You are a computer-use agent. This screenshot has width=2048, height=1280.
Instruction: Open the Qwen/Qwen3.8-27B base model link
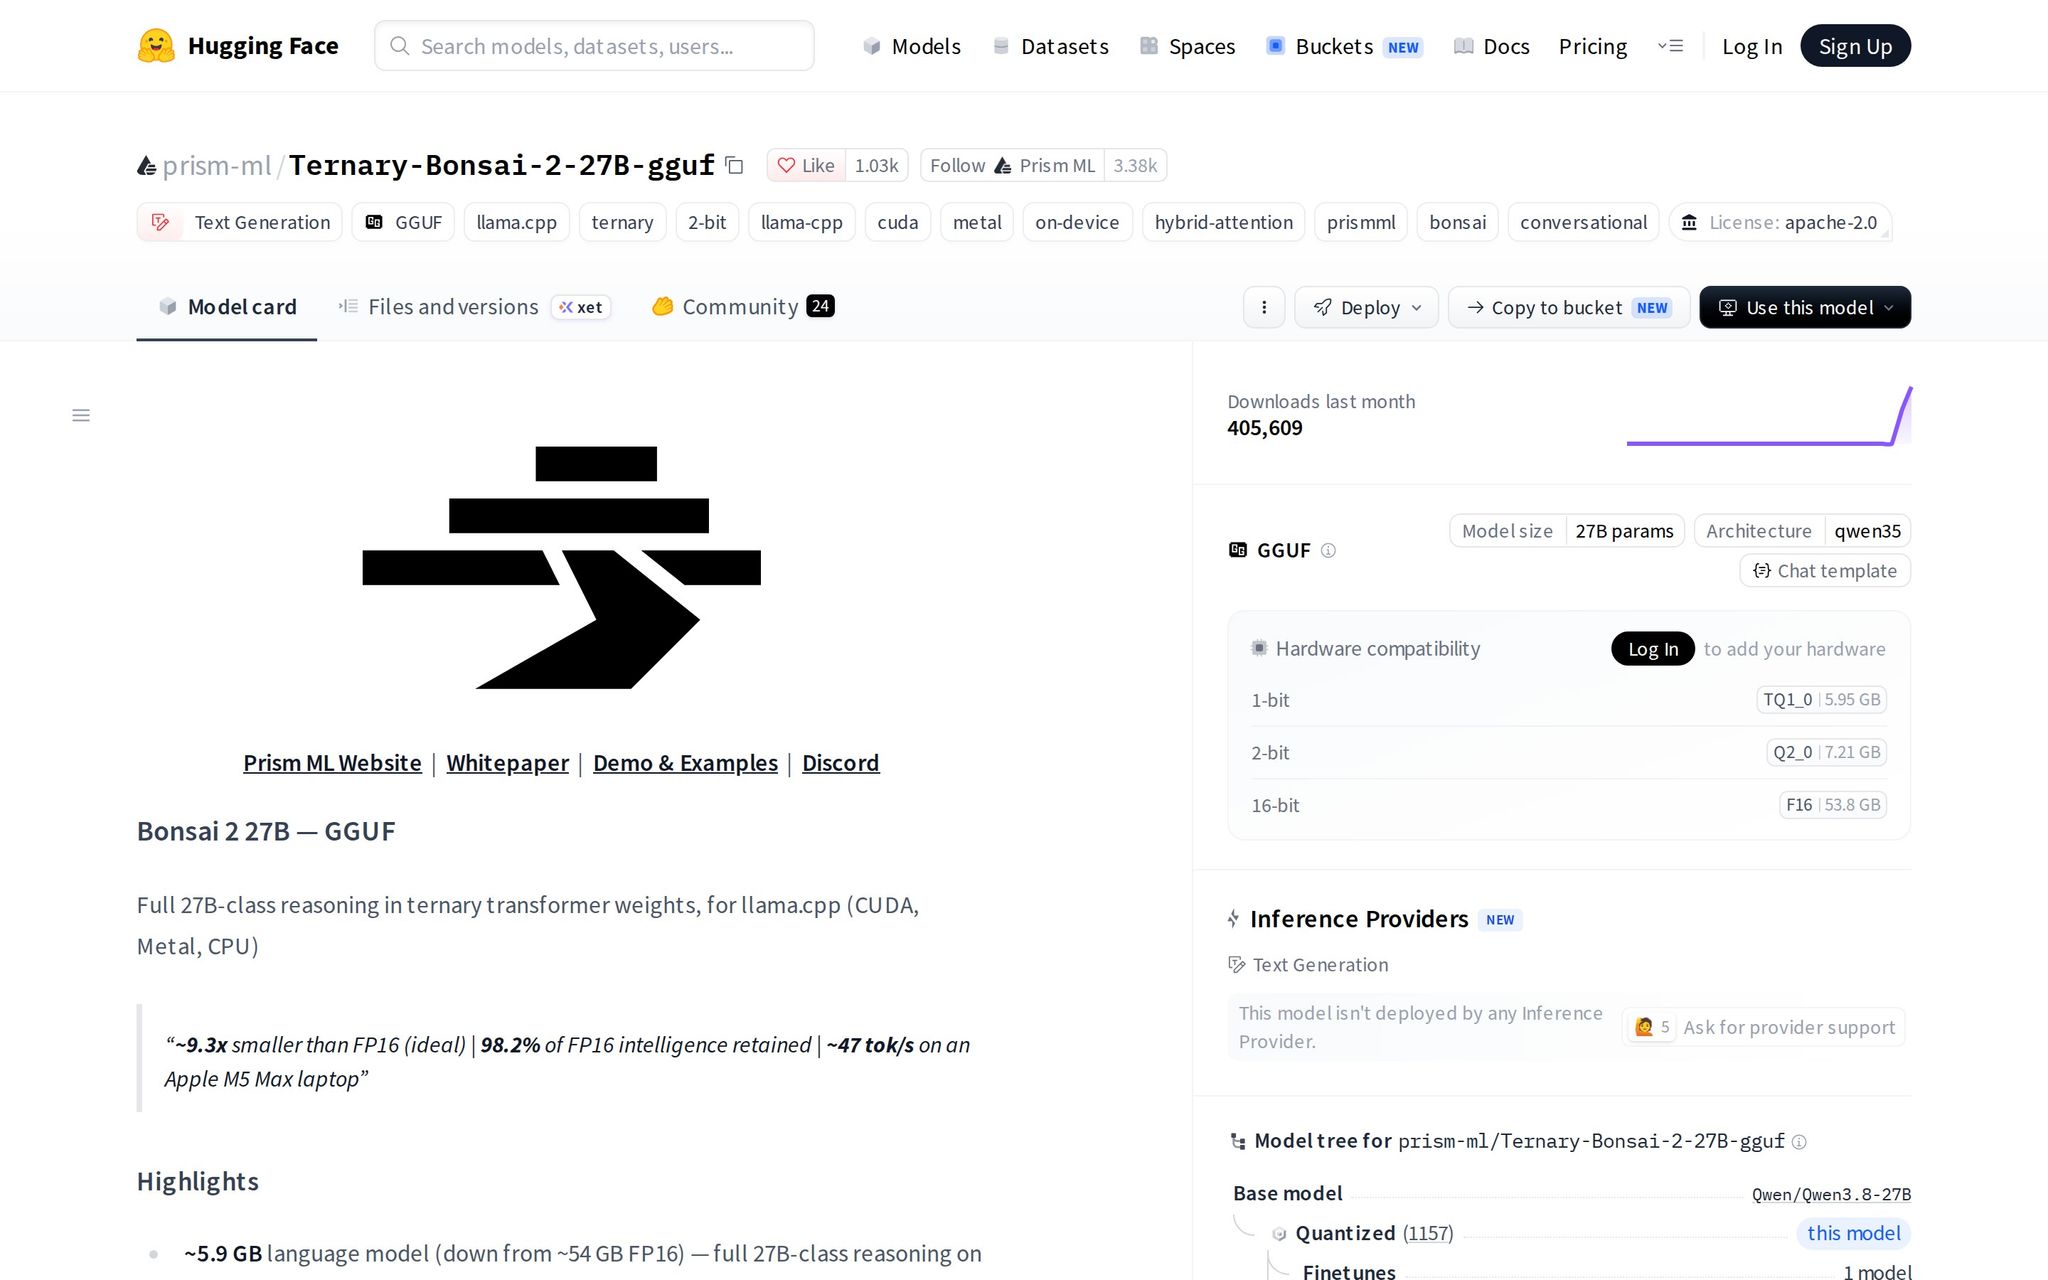point(1831,1194)
